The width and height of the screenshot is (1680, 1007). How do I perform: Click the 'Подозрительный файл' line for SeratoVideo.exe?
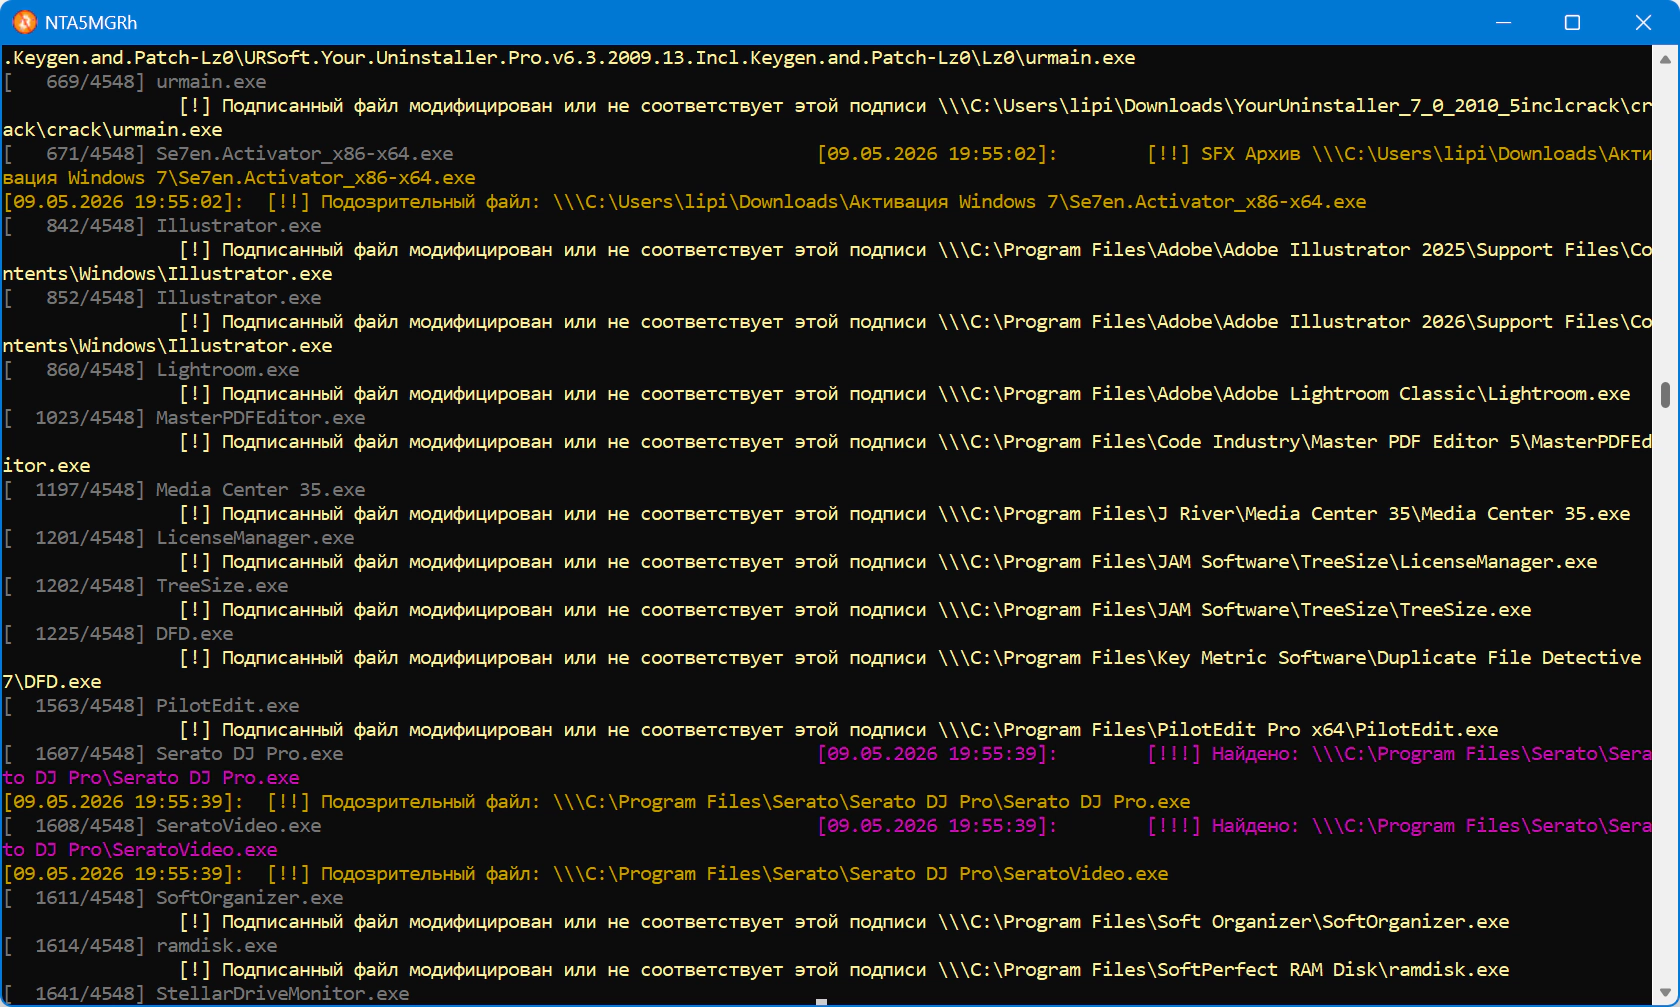[x=586, y=874]
